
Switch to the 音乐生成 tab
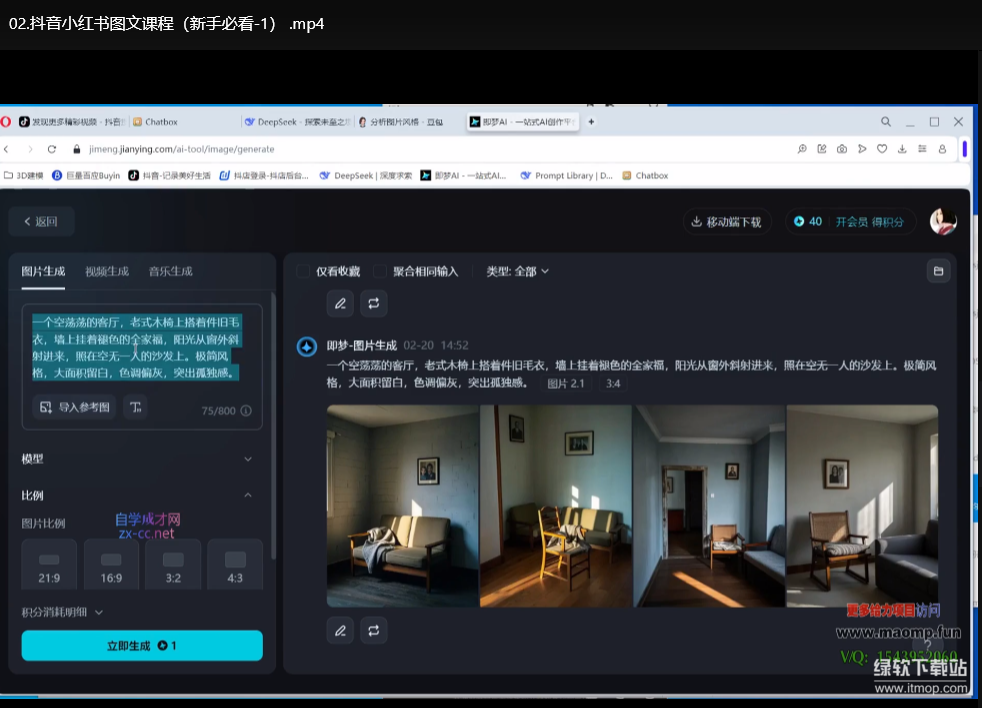170,271
